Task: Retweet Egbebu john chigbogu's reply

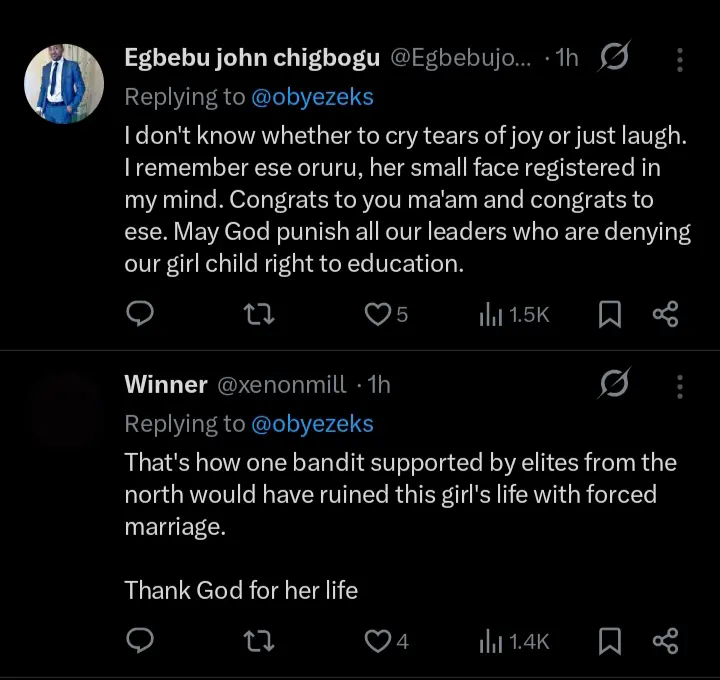Action: click(260, 314)
